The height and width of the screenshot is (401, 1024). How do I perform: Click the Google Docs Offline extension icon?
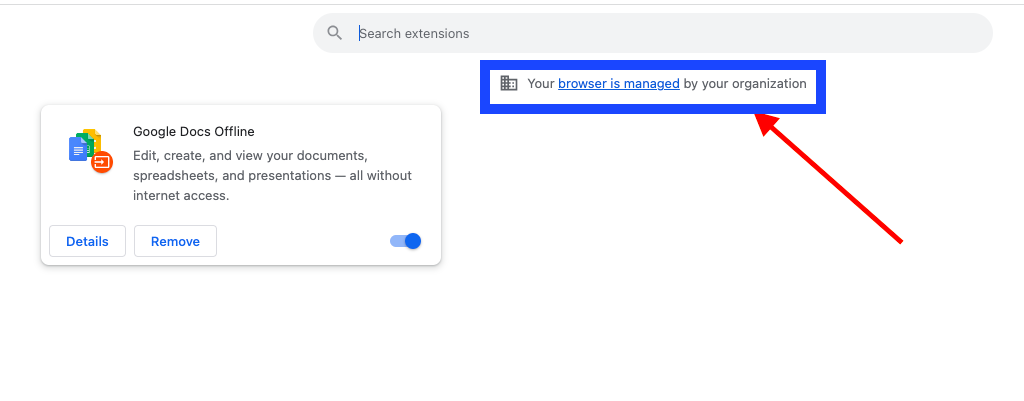click(91, 151)
